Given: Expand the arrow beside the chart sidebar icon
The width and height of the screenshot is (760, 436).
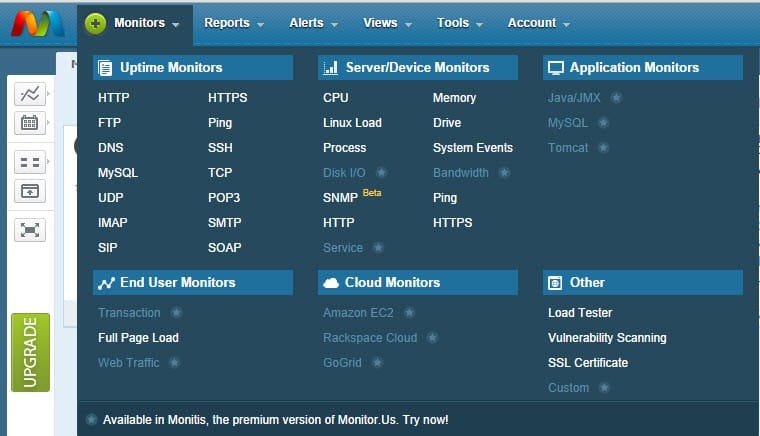Looking at the screenshot, I should (x=48, y=94).
